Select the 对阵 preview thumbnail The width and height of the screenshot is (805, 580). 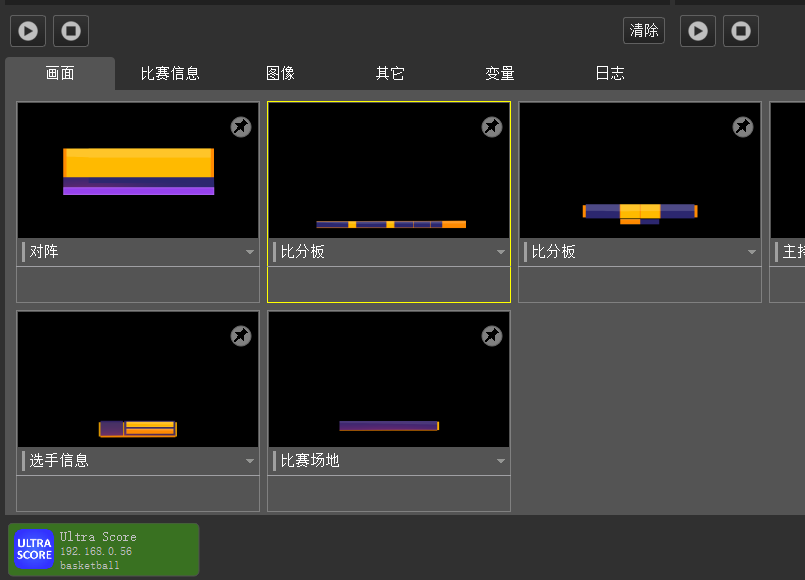(x=138, y=170)
